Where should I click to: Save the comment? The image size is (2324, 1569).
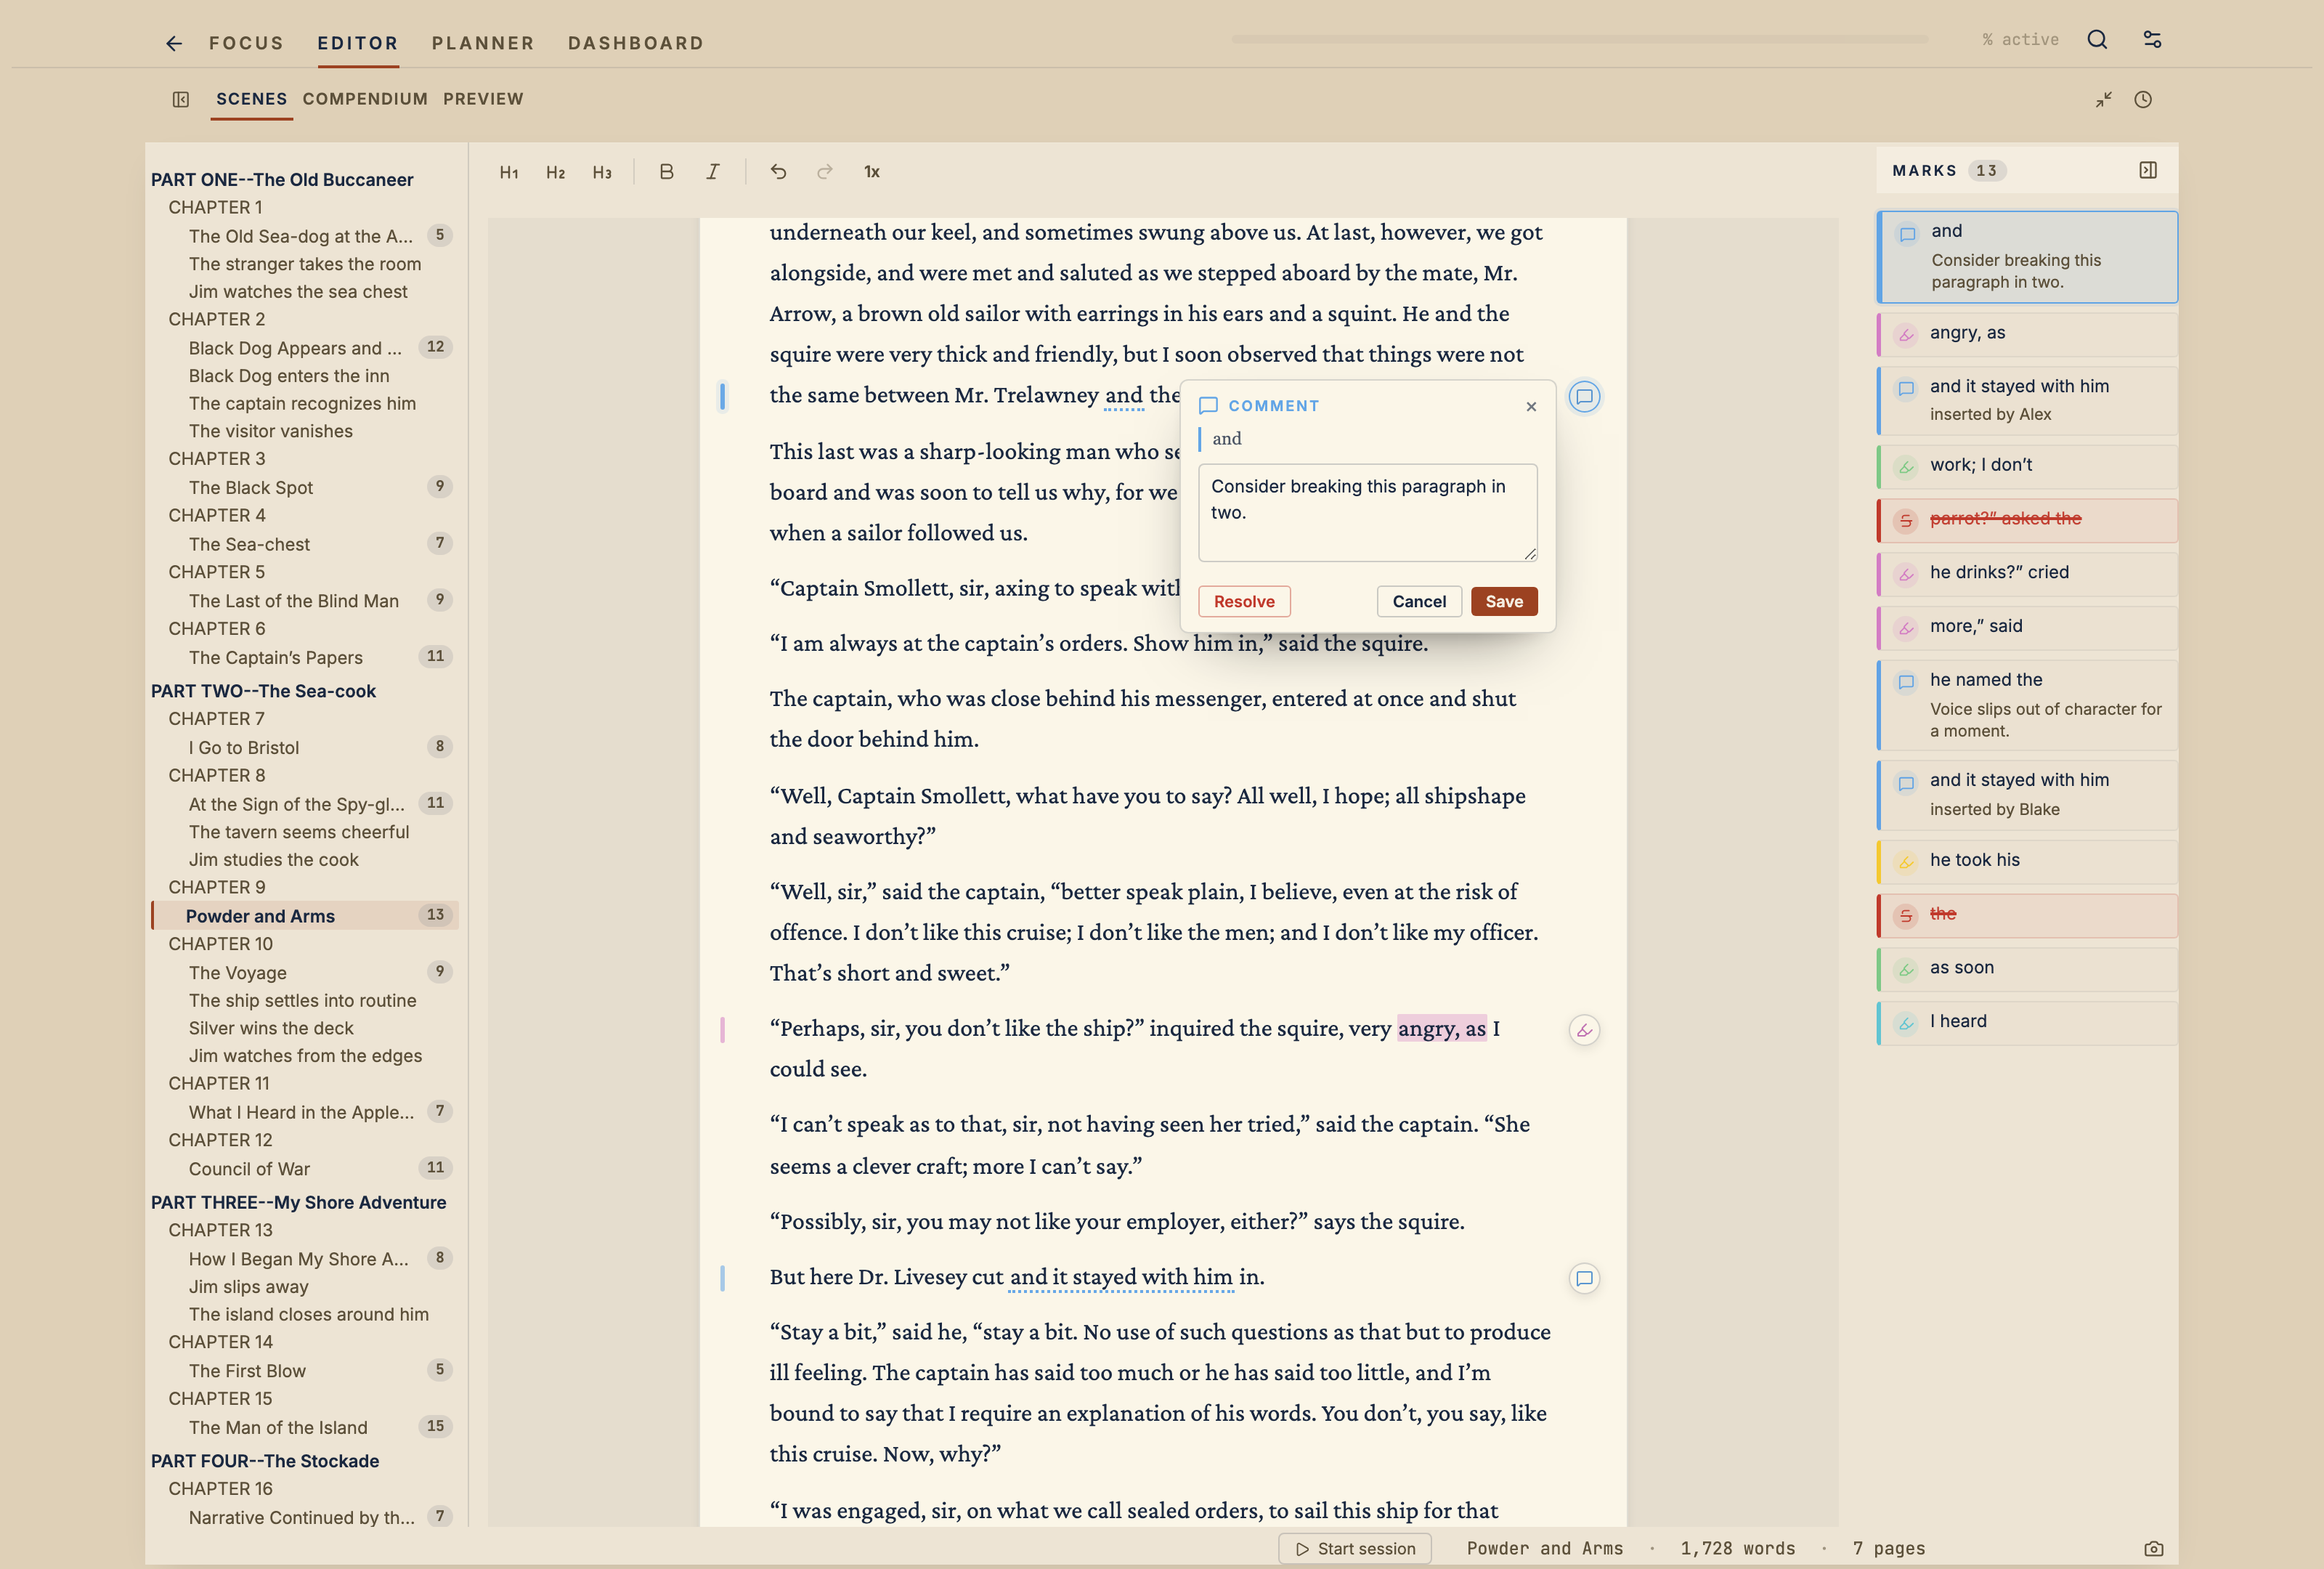[1504, 601]
